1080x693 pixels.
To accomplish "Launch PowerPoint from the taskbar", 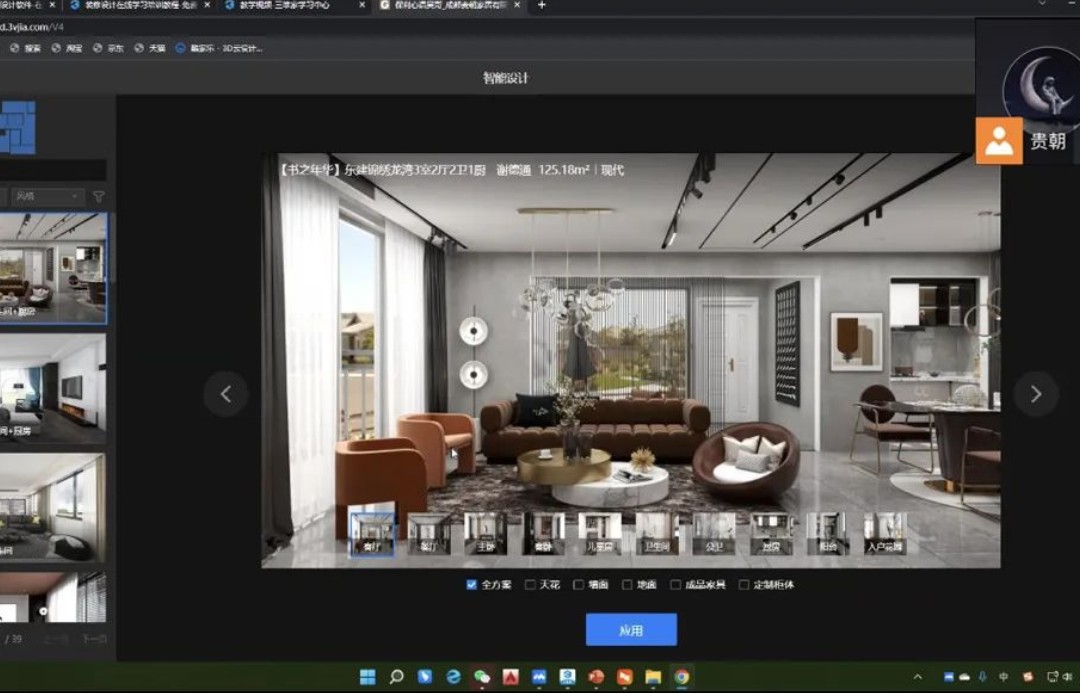I will click(596, 677).
